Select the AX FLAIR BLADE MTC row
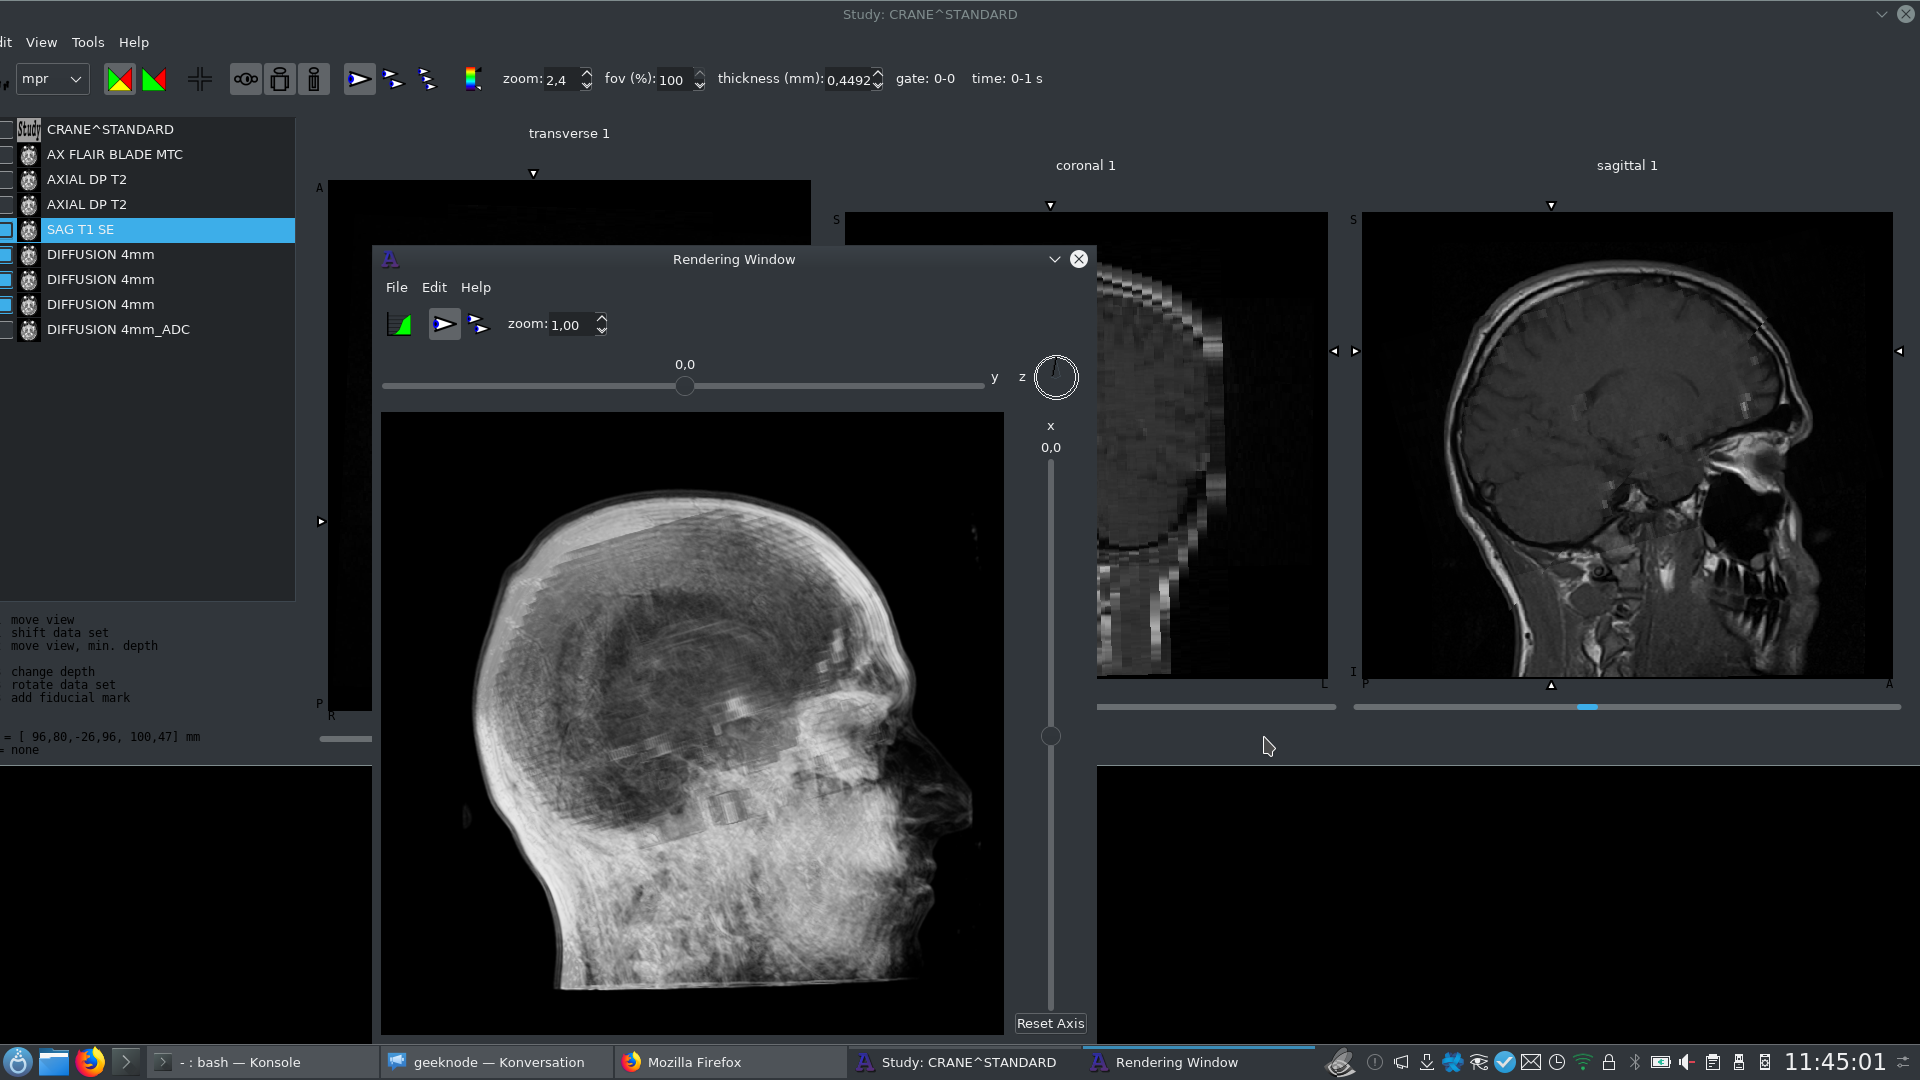1920x1080 pixels. 147,155
